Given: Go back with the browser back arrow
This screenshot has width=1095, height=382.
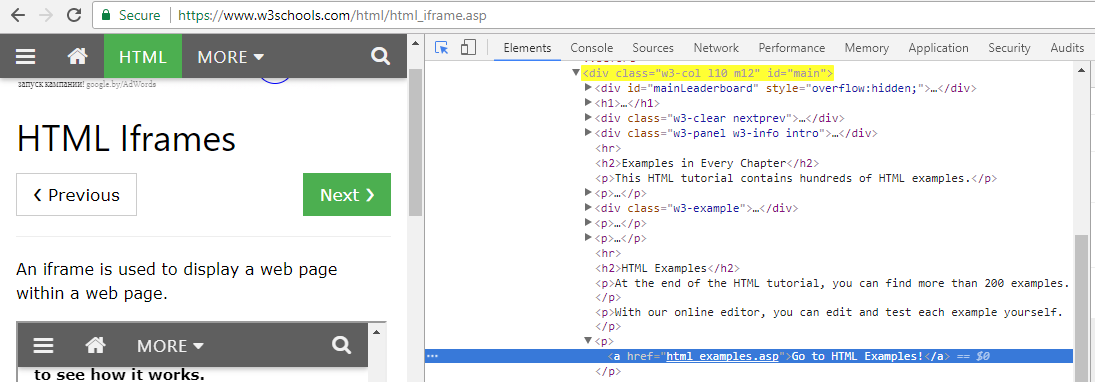Looking at the screenshot, I should pyautogui.click(x=17, y=15).
